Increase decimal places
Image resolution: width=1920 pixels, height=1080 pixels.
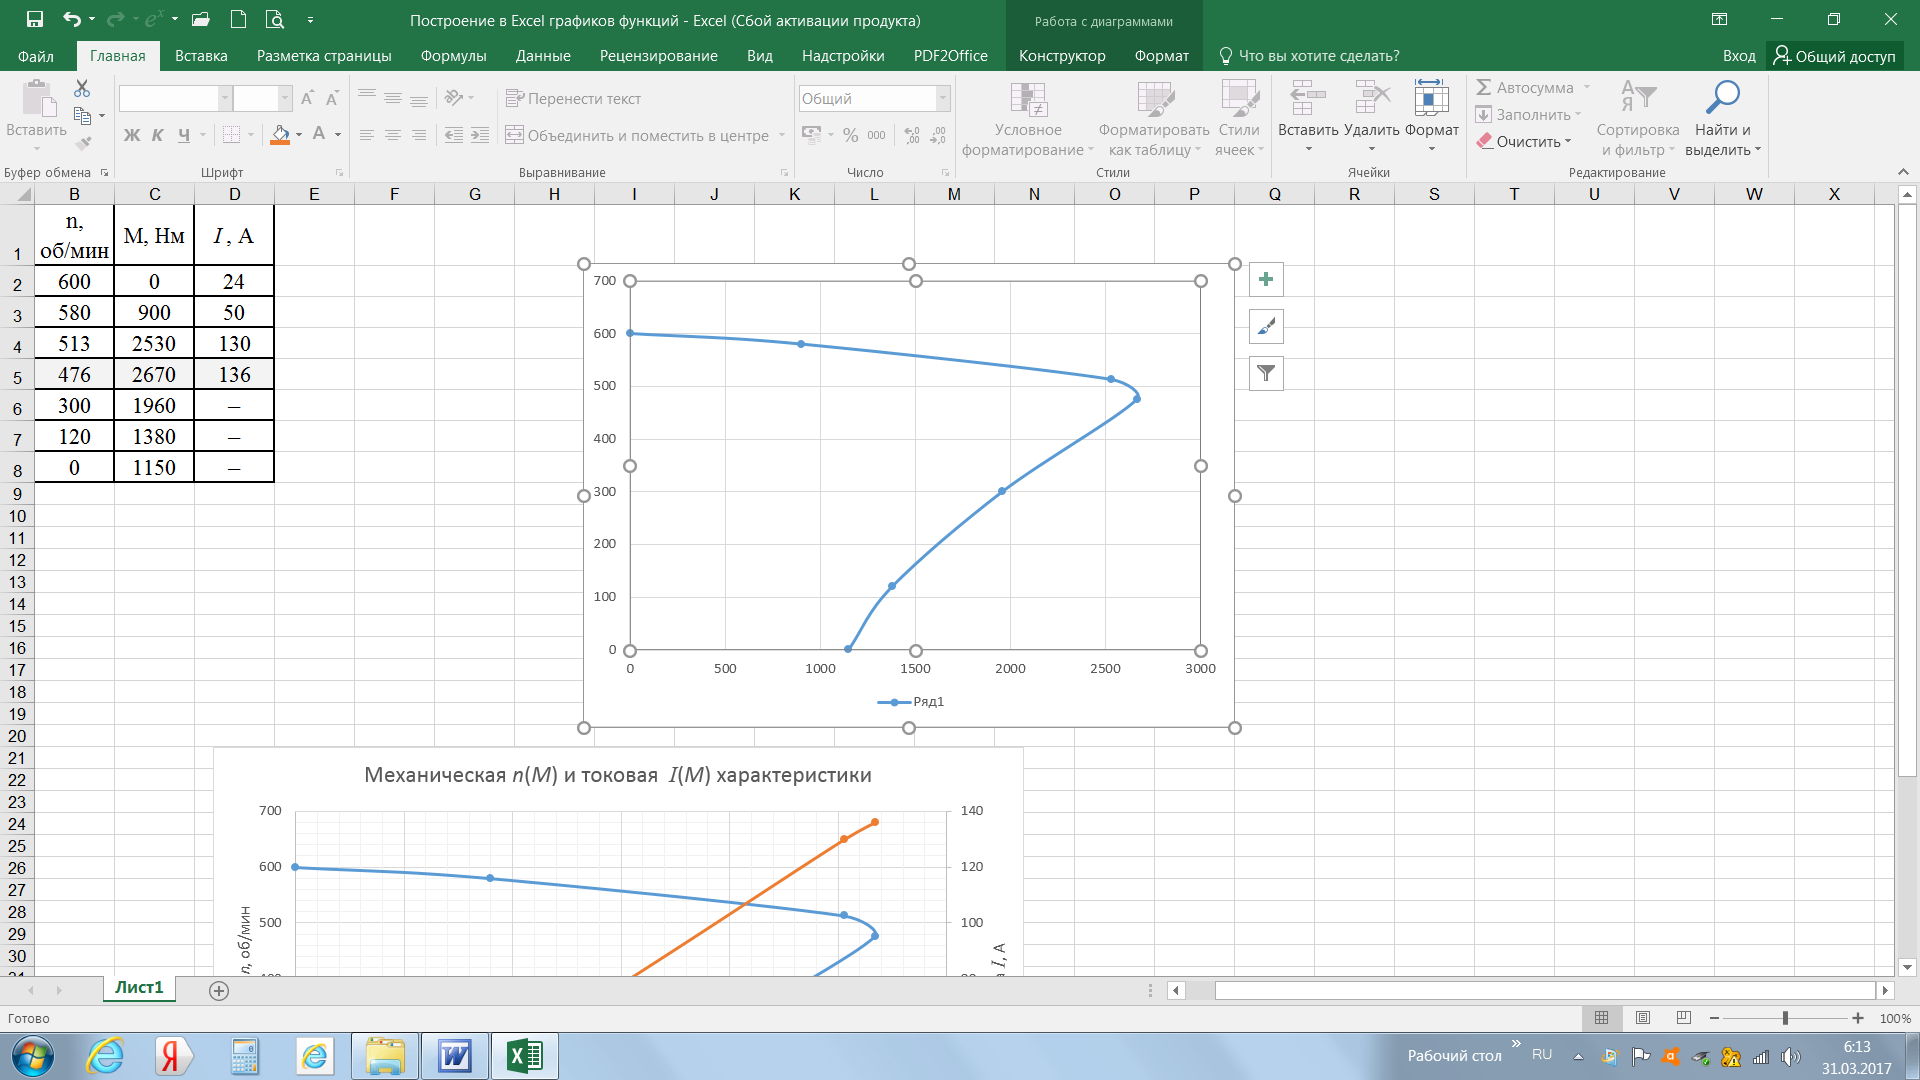[912, 135]
